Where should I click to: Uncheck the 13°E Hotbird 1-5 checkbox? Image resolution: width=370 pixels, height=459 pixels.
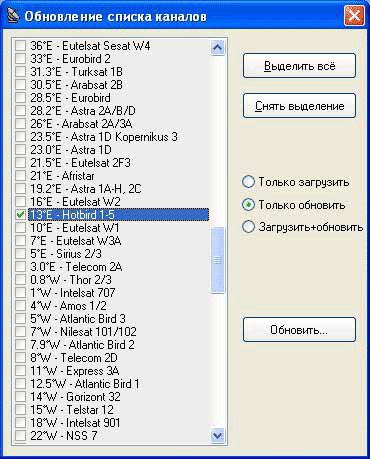click(x=20, y=215)
